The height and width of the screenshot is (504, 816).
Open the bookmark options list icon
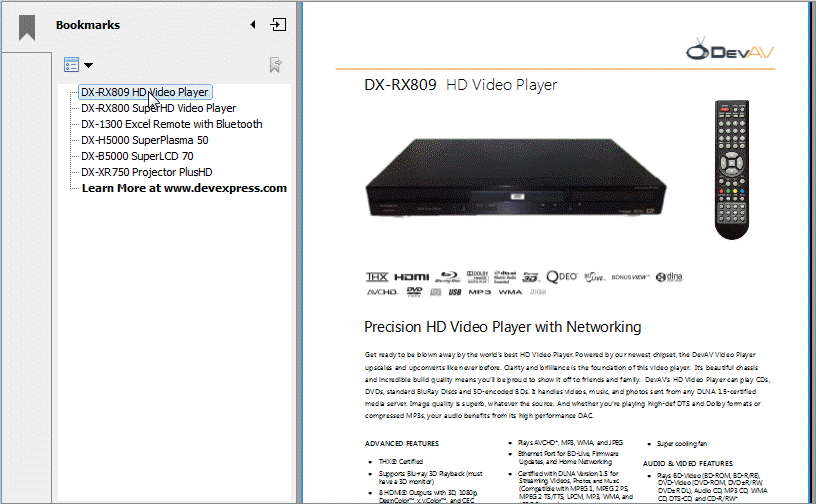pyautogui.click(x=71, y=65)
